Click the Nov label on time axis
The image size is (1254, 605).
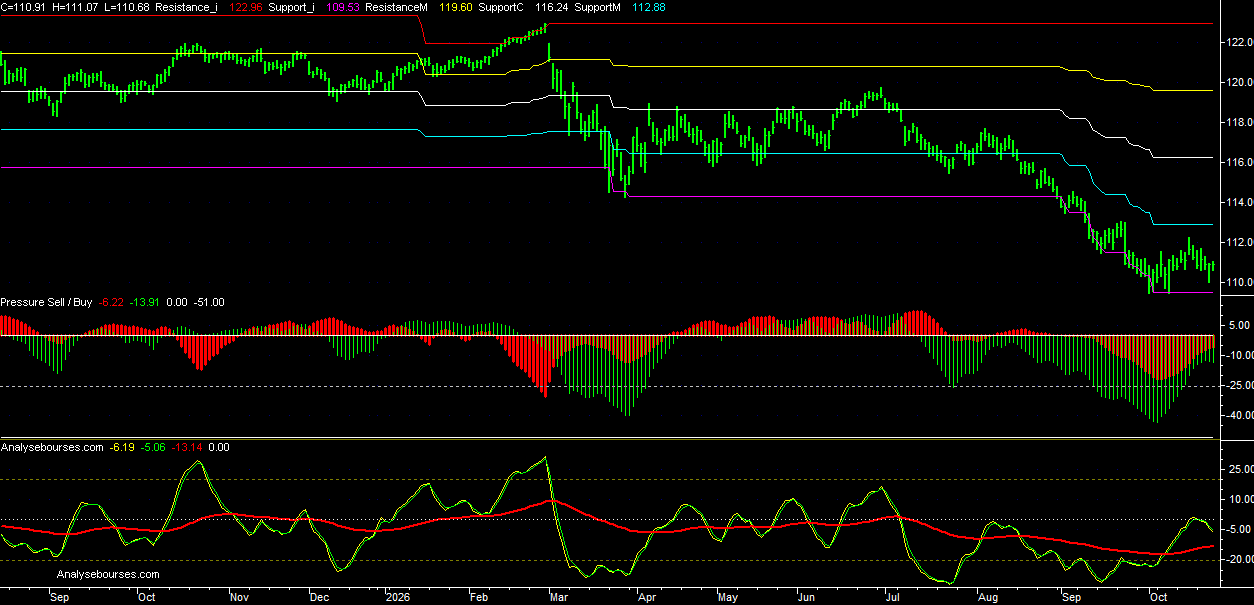(238, 597)
